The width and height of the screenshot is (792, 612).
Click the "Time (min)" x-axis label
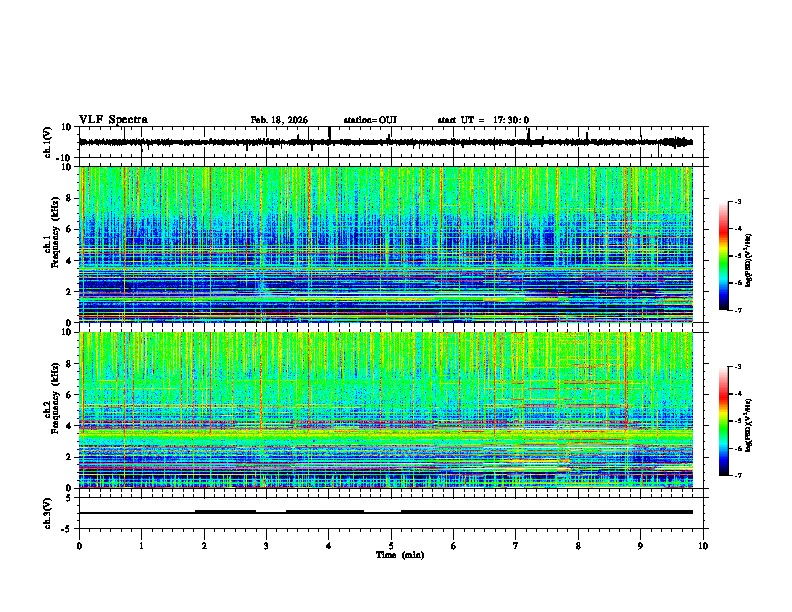coord(400,555)
